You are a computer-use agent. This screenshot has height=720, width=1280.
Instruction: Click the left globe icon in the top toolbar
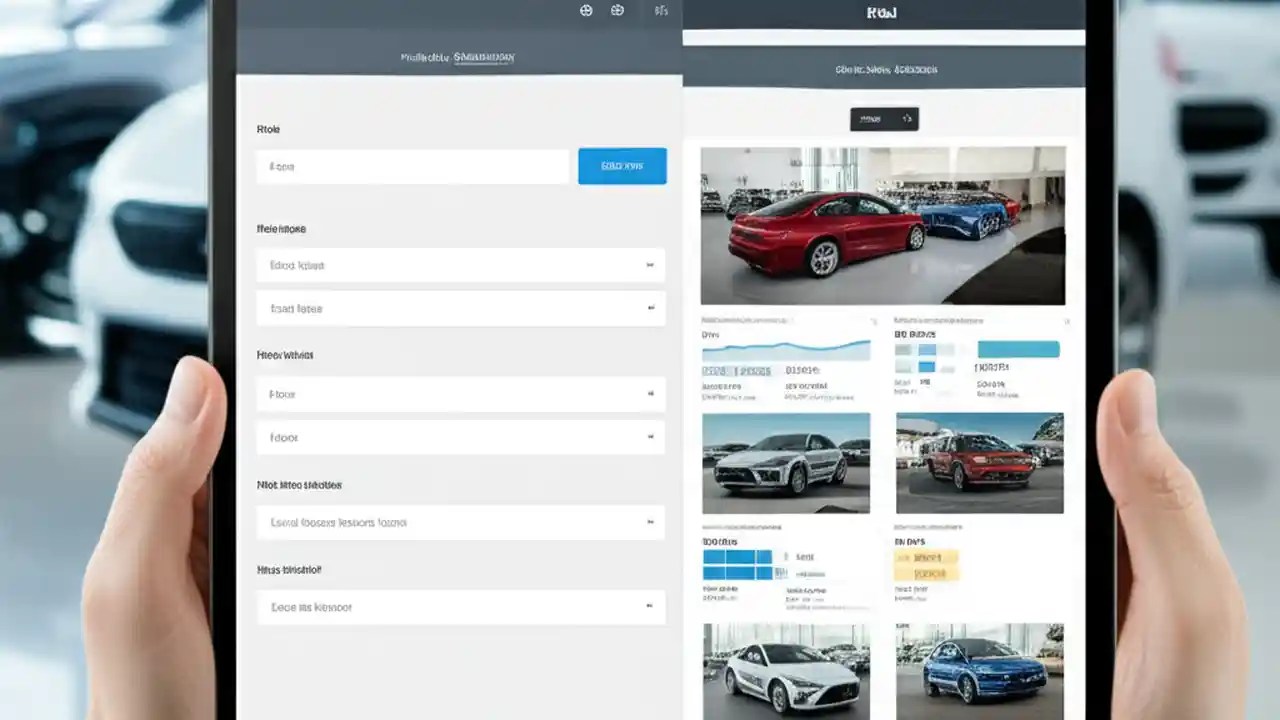point(588,11)
